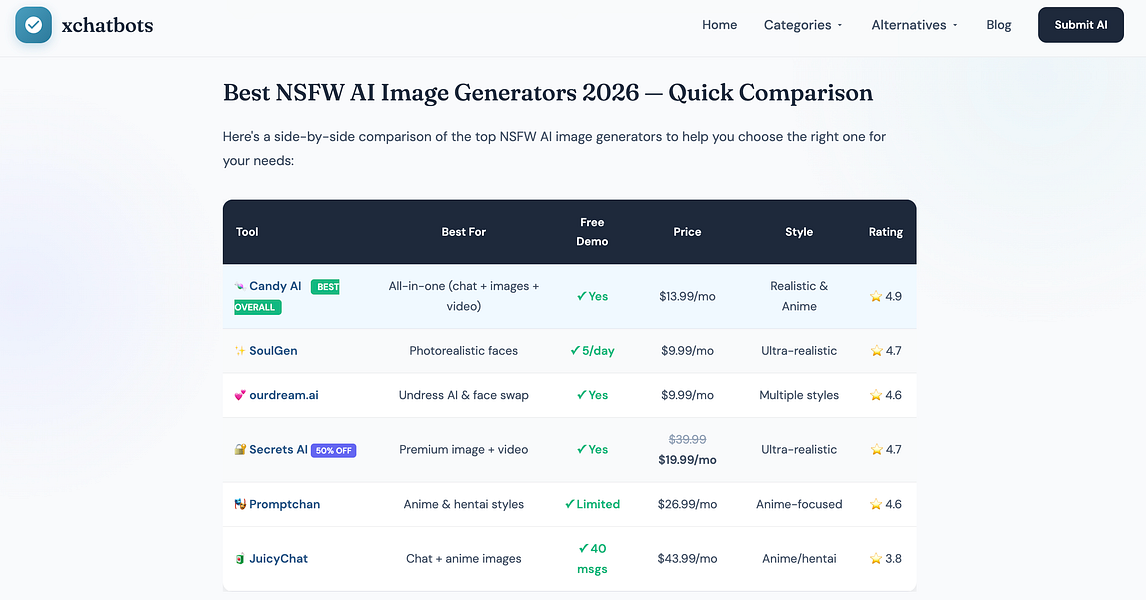
Task: Click the 'Chat + anime images' cell
Action: coord(463,558)
